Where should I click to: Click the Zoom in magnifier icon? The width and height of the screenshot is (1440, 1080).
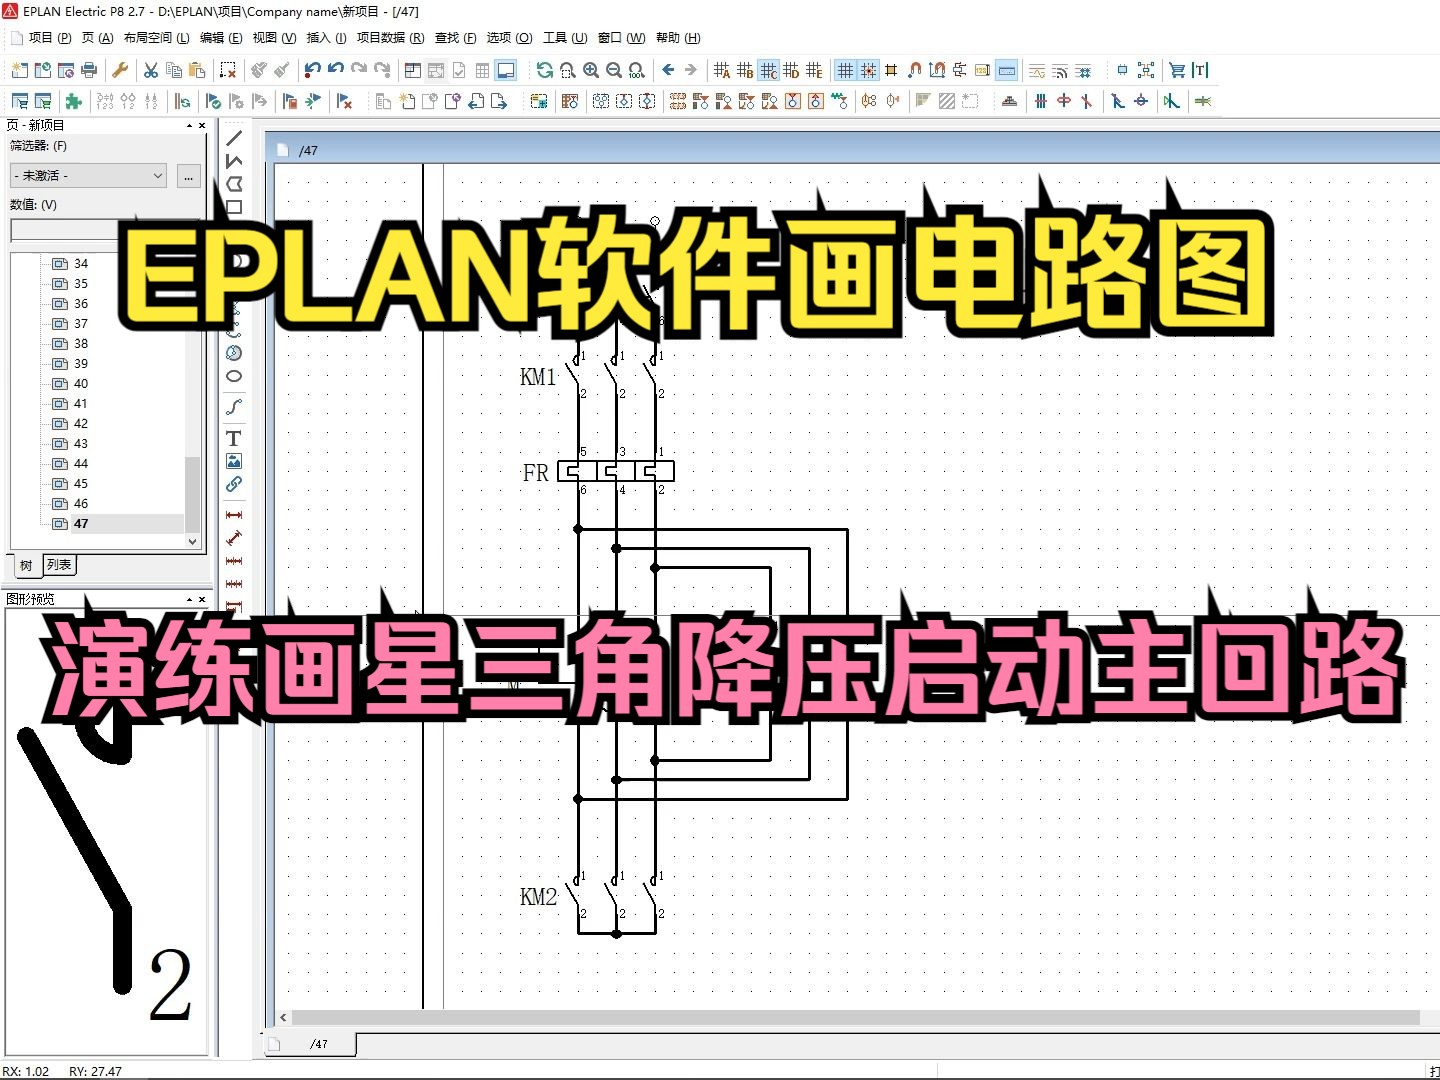tap(591, 70)
